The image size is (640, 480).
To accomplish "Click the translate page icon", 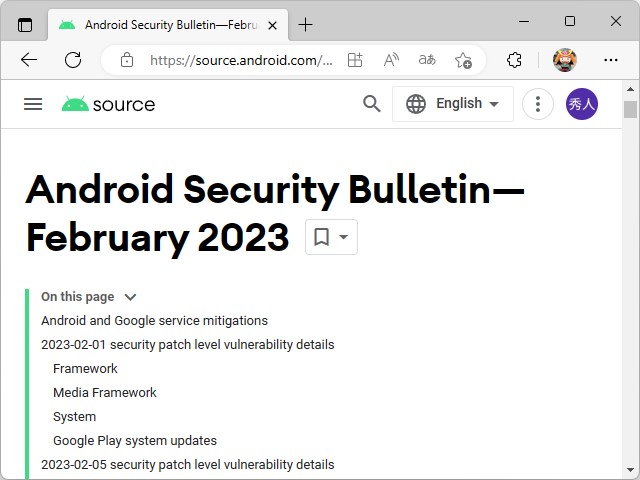I will click(427, 60).
